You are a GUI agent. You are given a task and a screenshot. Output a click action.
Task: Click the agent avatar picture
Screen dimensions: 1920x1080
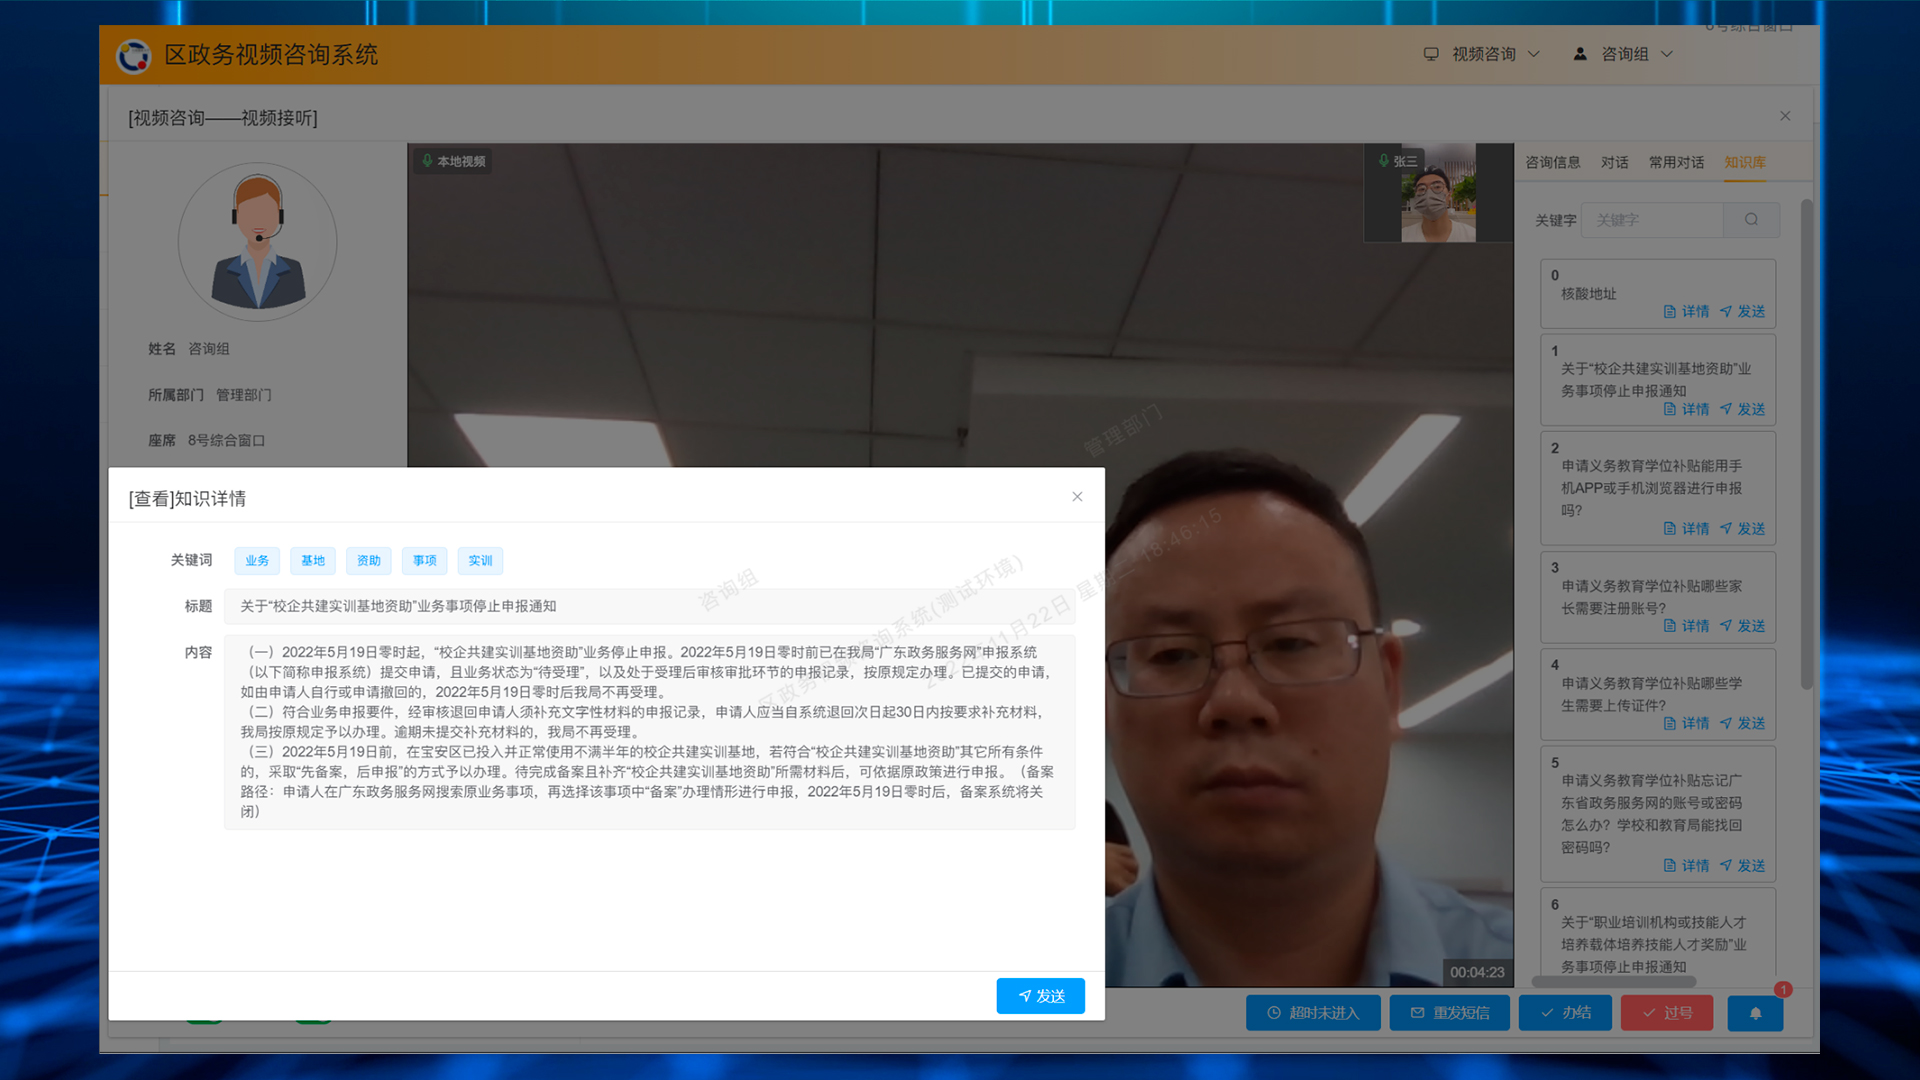(257, 242)
